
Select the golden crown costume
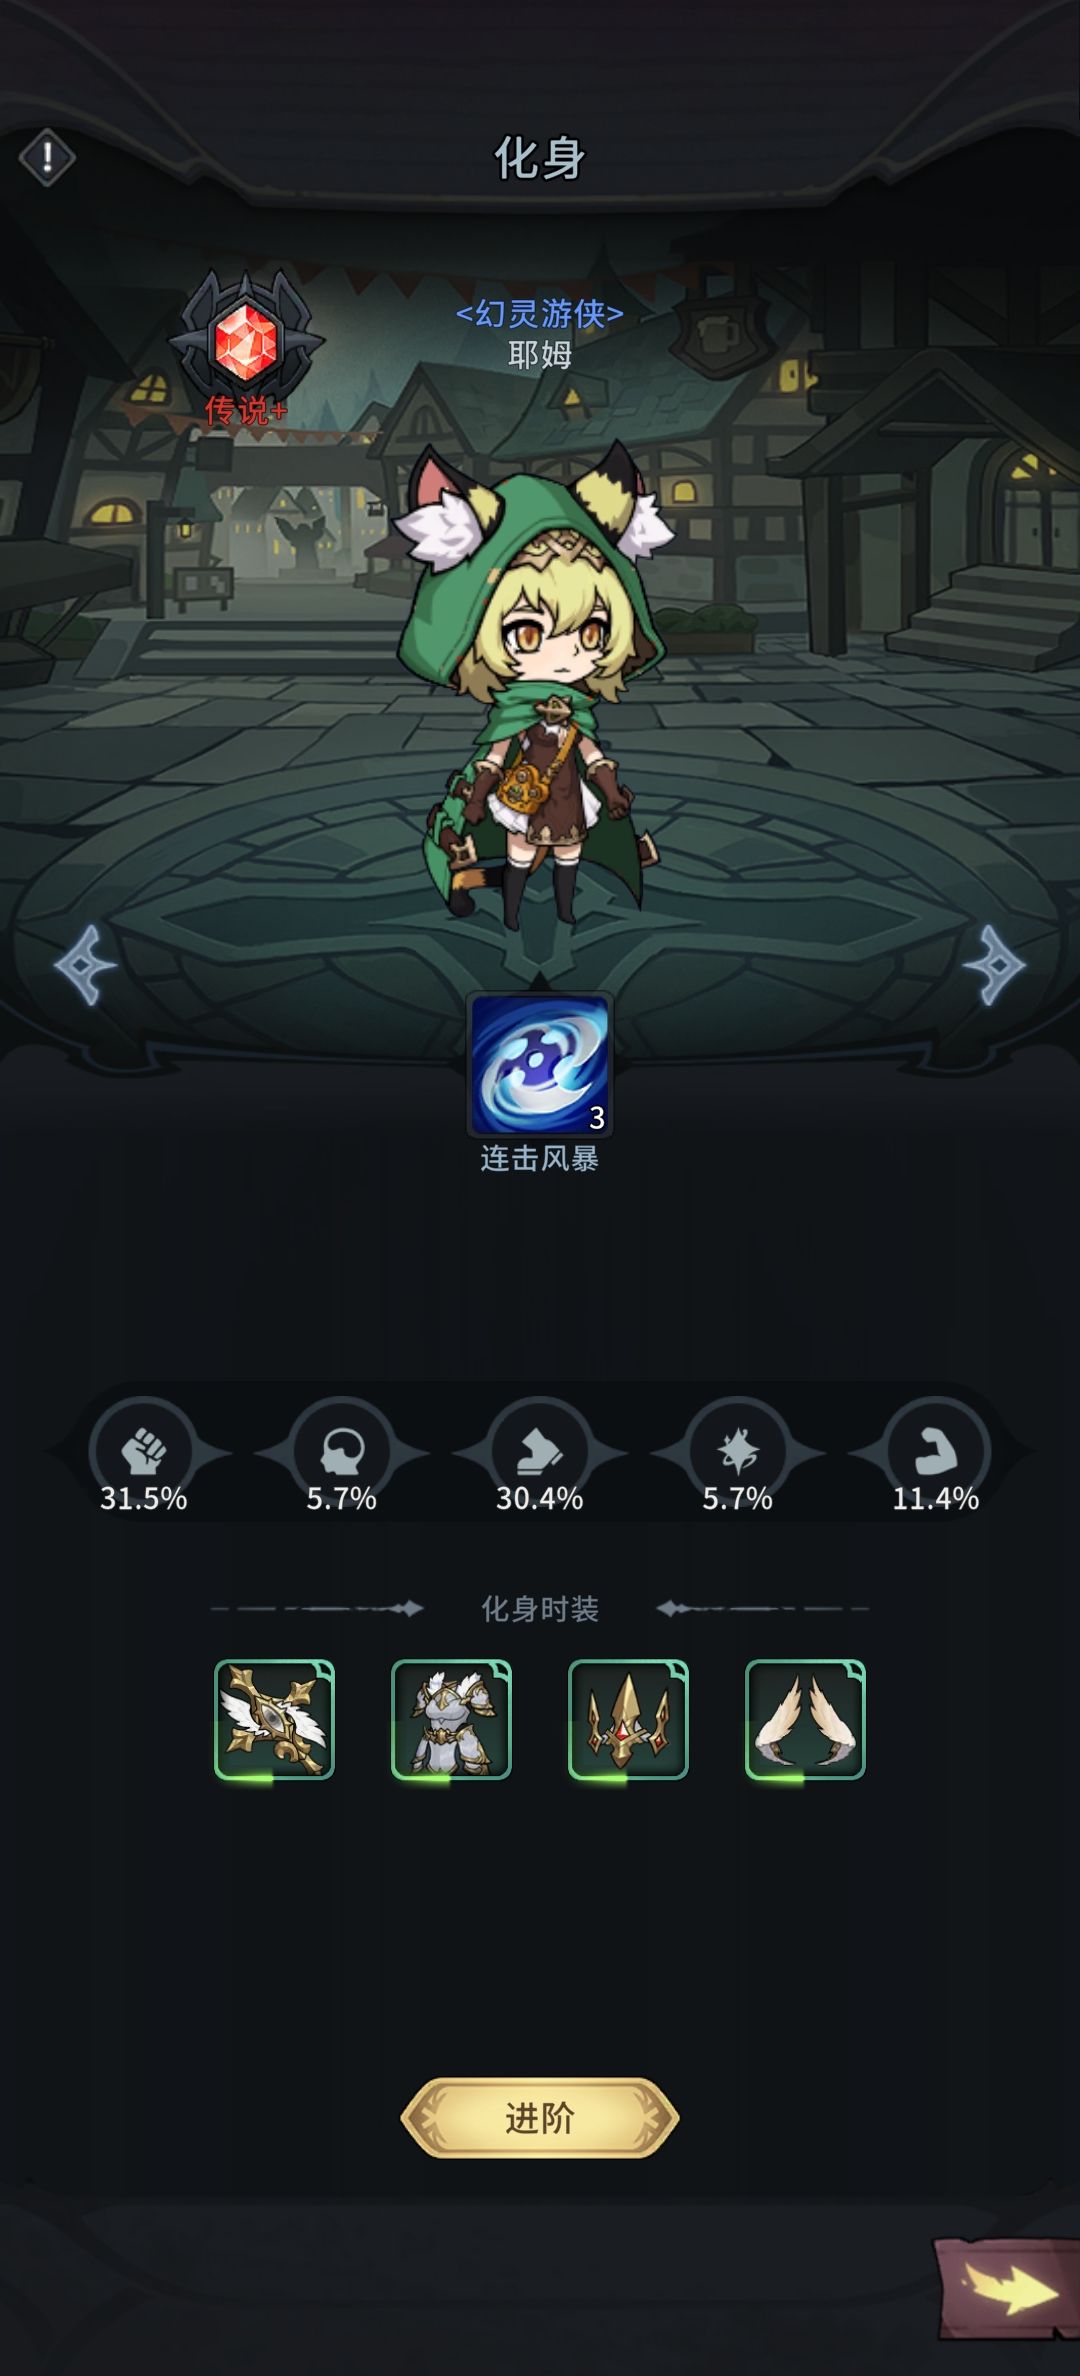pos(628,1720)
